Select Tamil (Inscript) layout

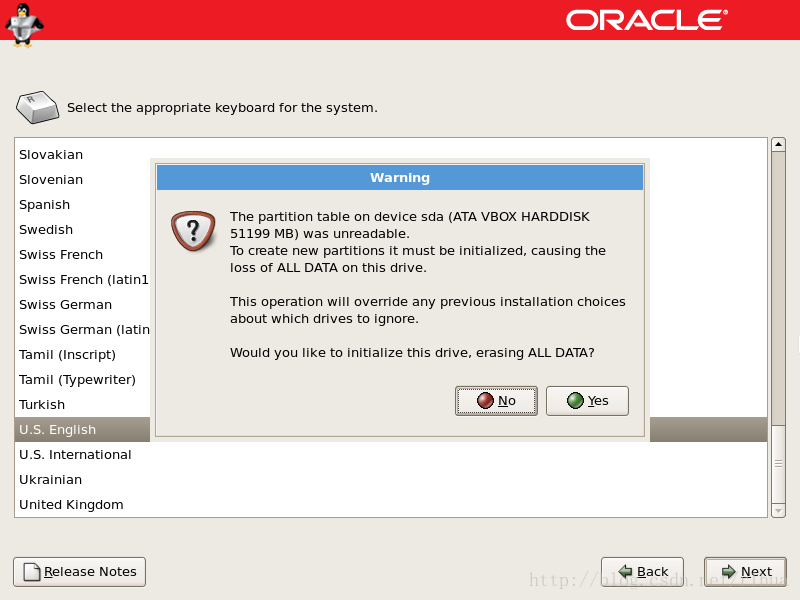83,355
